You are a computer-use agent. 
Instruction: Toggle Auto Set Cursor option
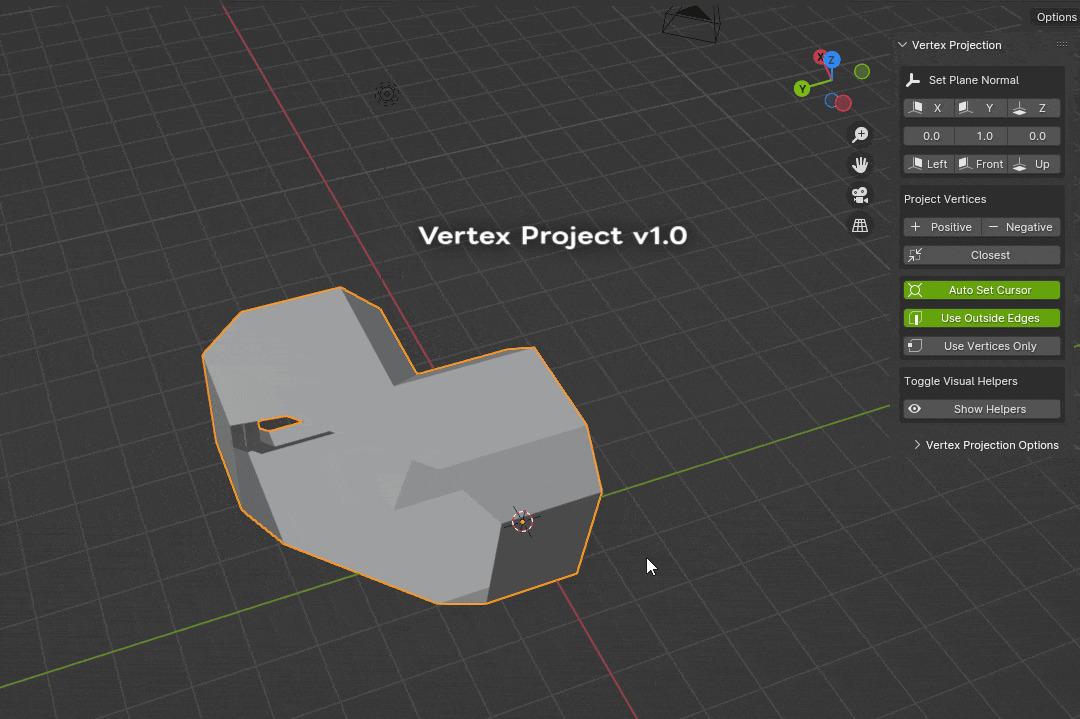(x=982, y=290)
